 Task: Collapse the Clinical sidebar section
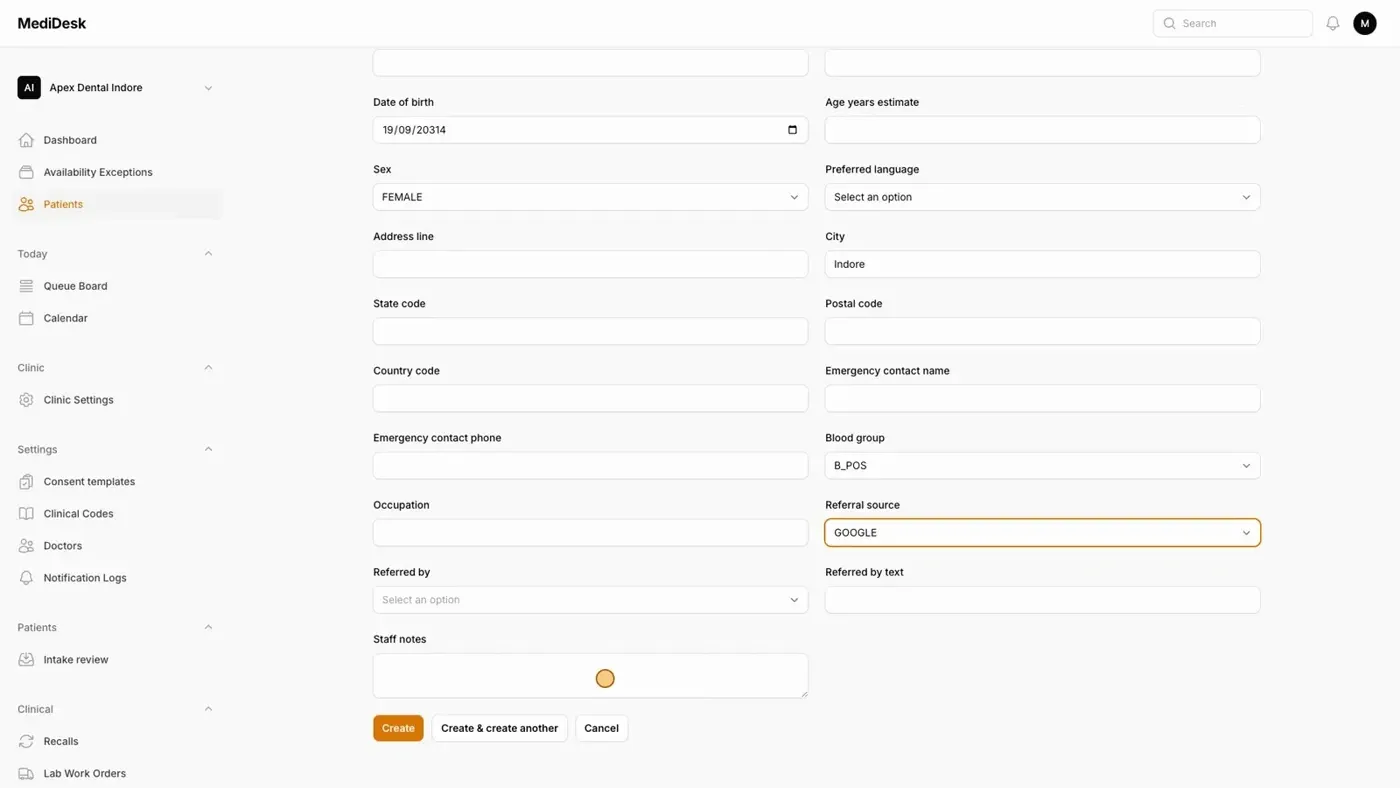pyautogui.click(x=208, y=710)
